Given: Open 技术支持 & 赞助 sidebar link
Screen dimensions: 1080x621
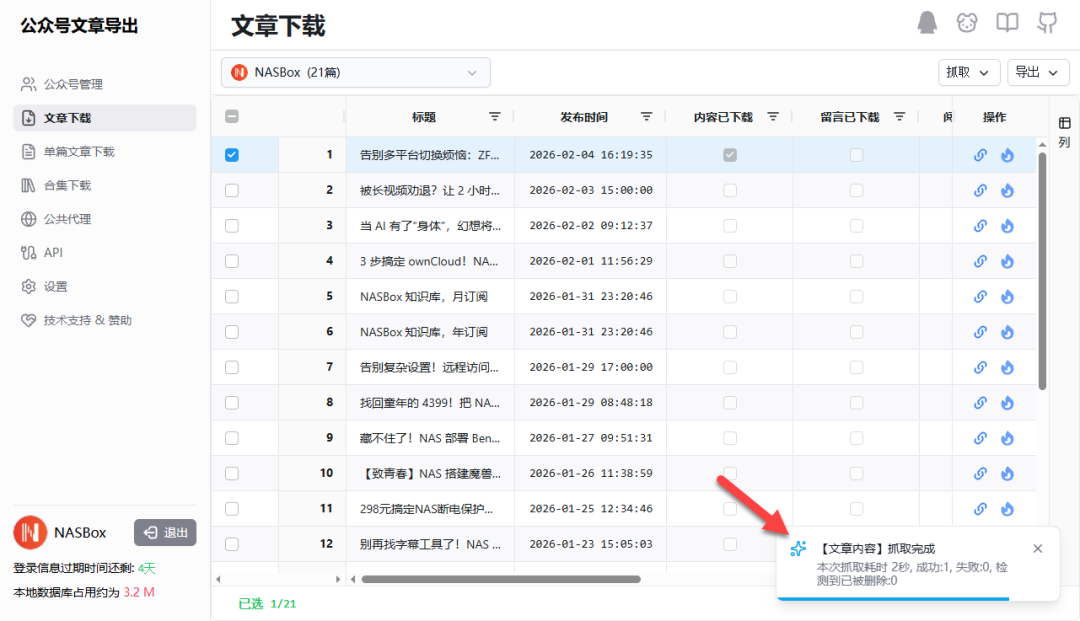Looking at the screenshot, I should [87, 320].
